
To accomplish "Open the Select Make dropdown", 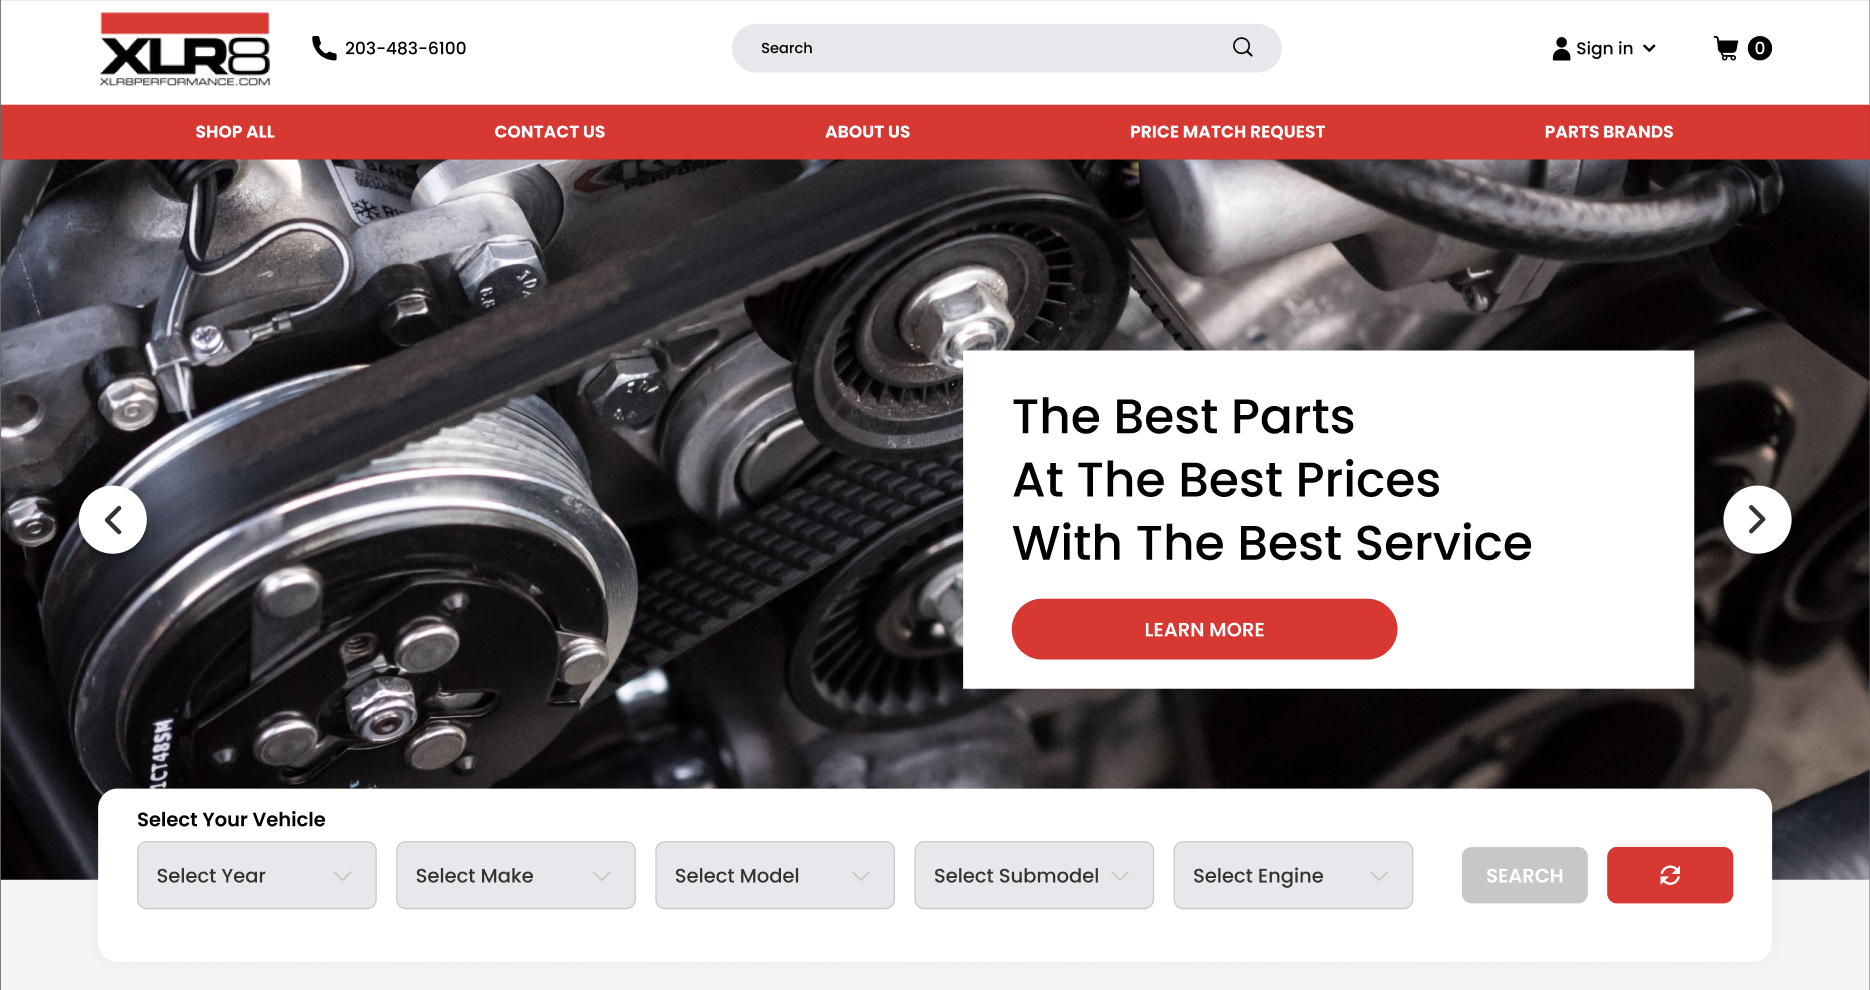I will click(x=516, y=875).
